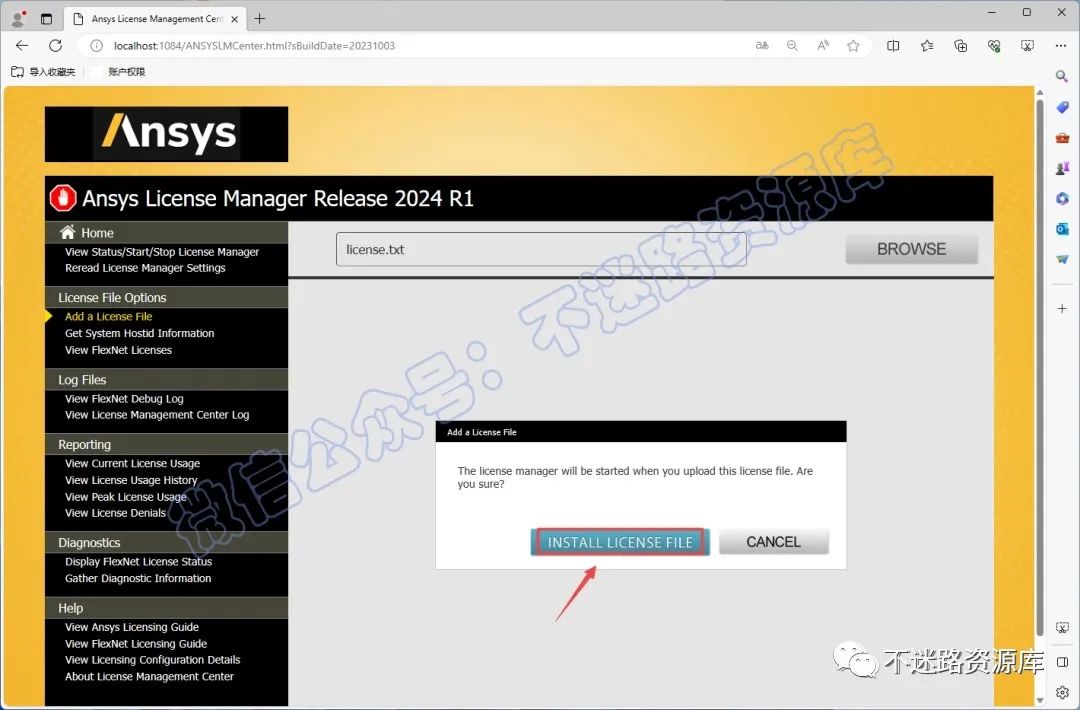Image resolution: width=1080 pixels, height=710 pixels.
Task: Click the sidebar search icon
Action: click(x=1062, y=76)
